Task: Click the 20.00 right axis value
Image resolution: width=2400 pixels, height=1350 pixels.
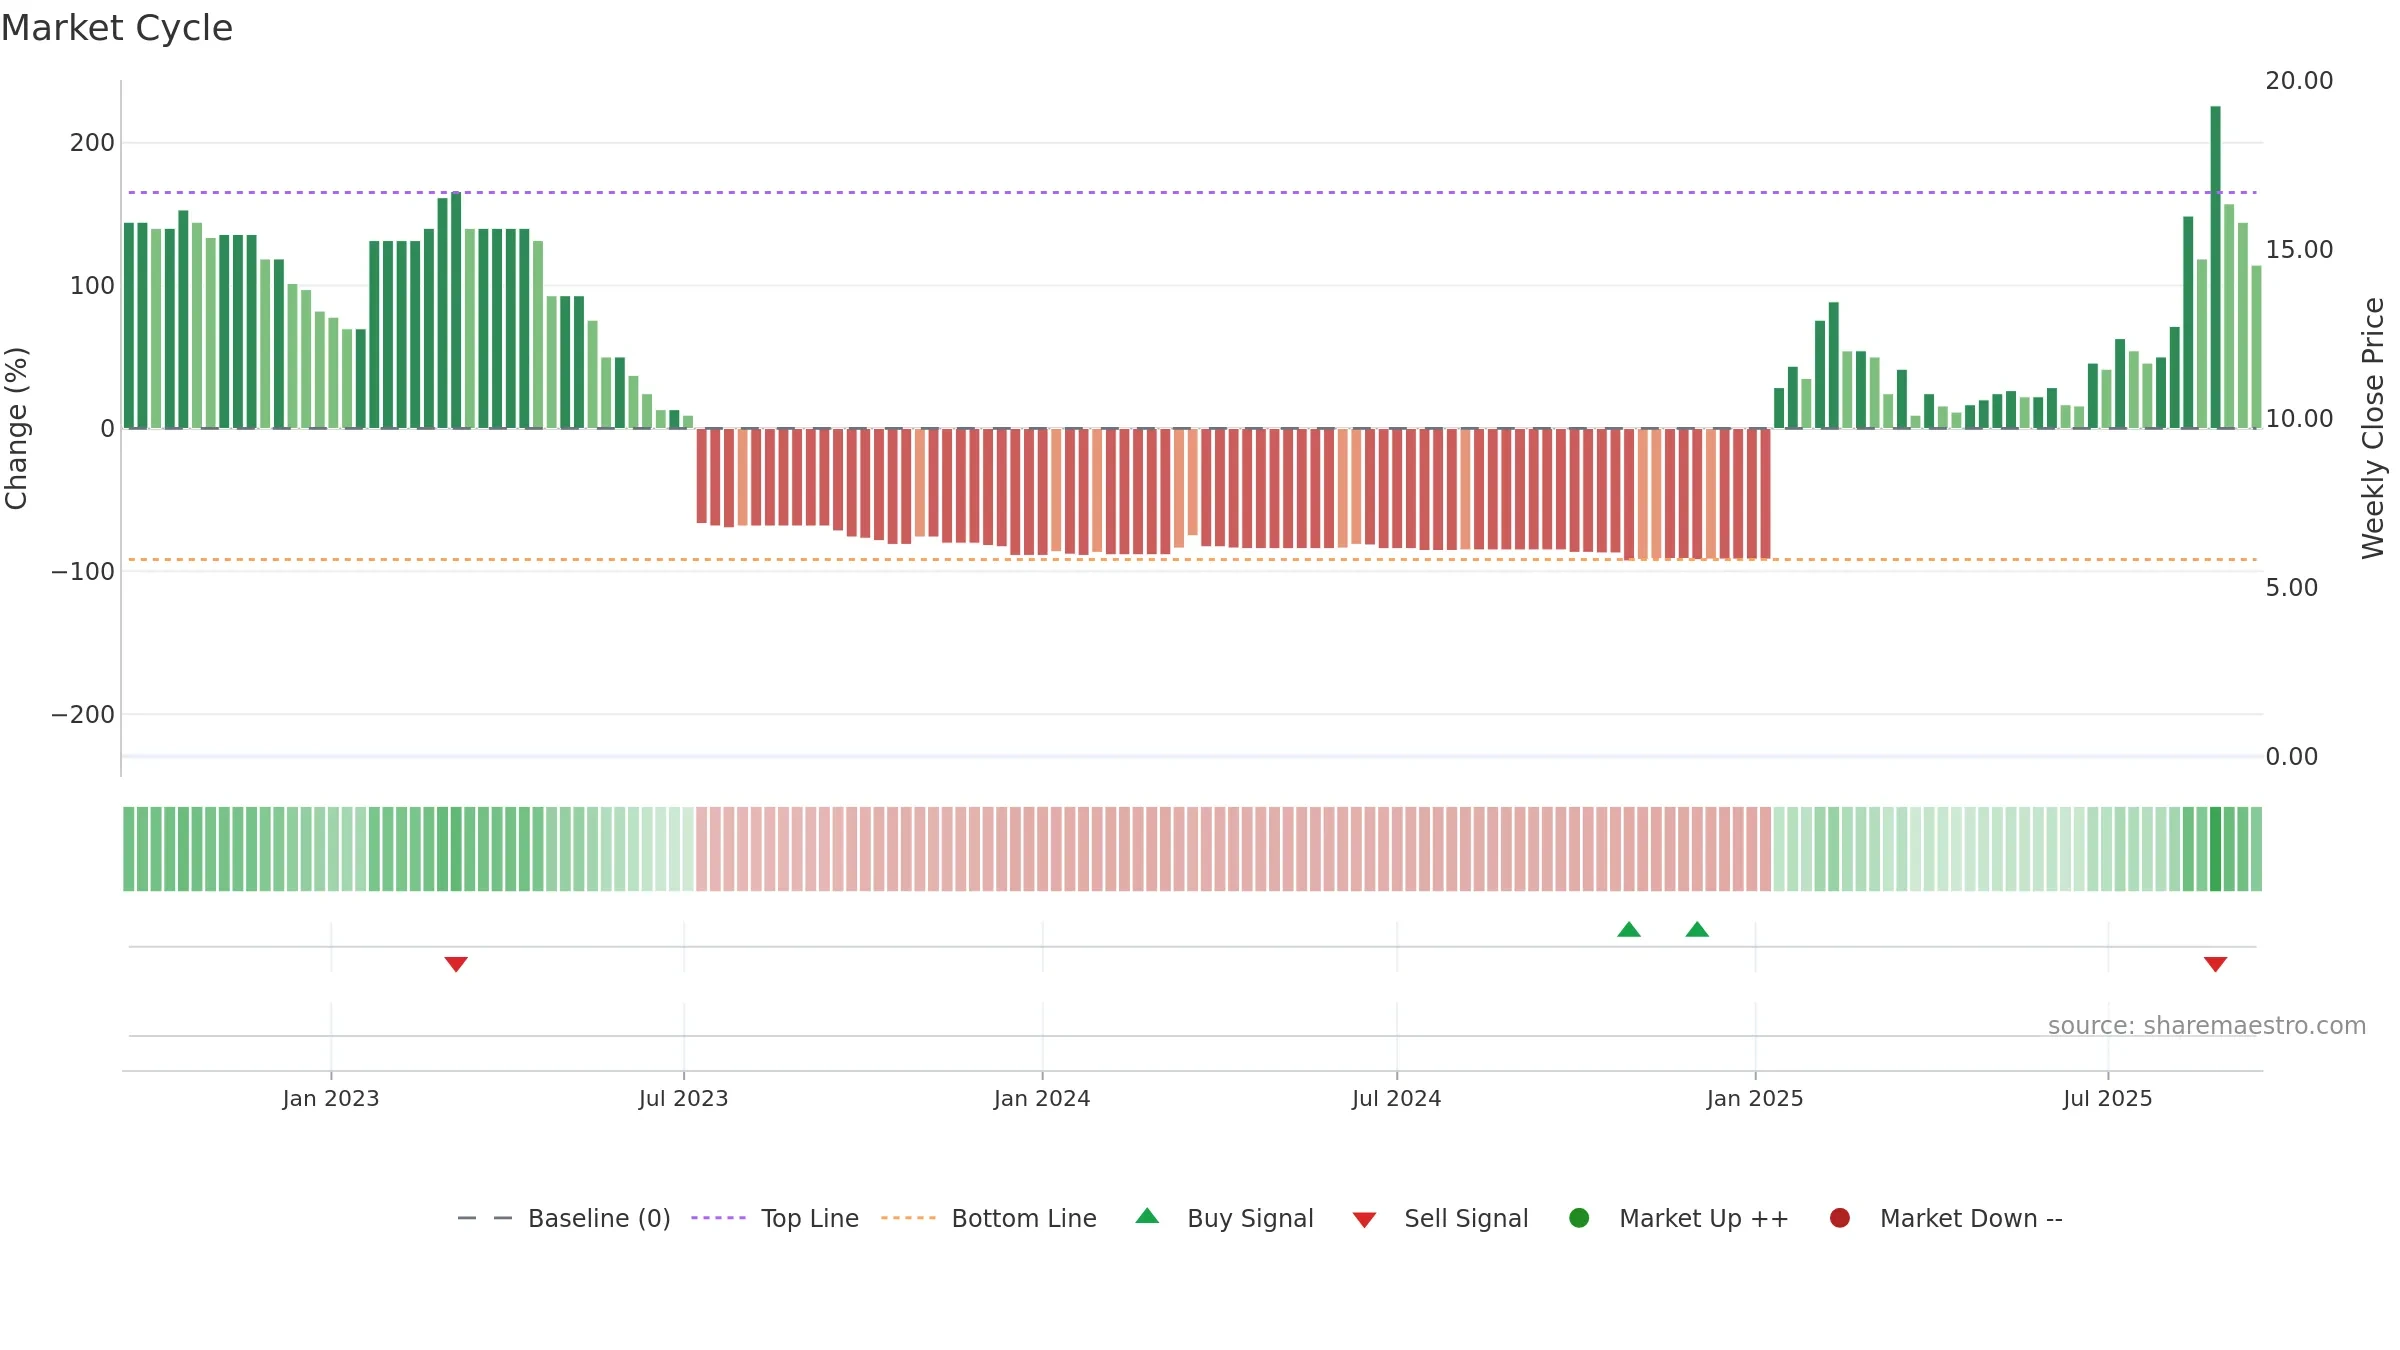Action: (2299, 80)
